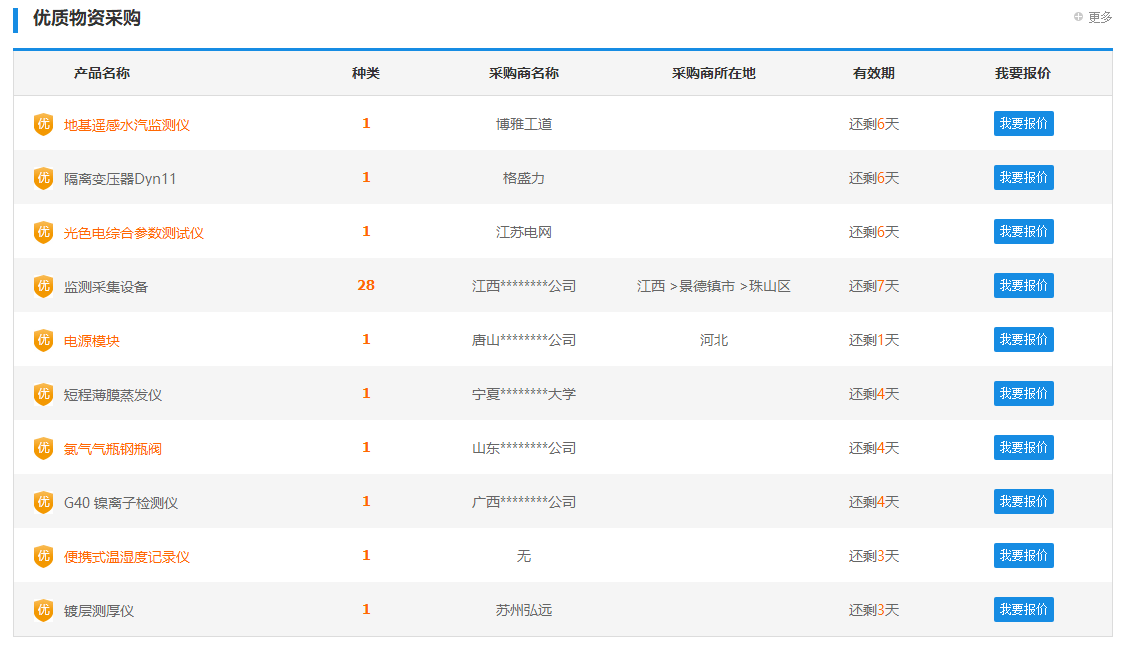Image resolution: width=1123 pixels, height=649 pixels.
Task: Click the 产品名称 column header
Action: (x=102, y=73)
